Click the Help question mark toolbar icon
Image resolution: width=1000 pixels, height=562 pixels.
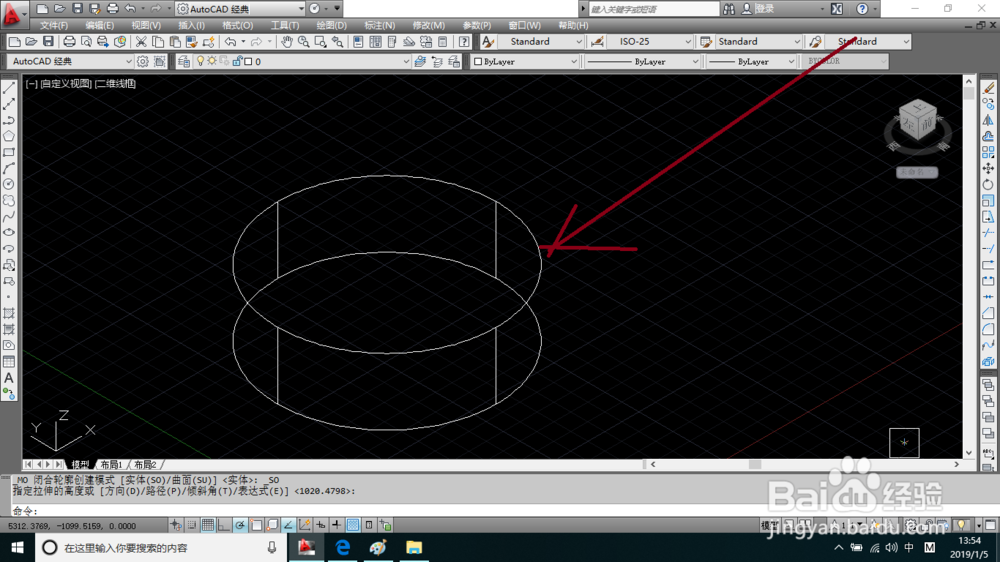click(x=464, y=41)
